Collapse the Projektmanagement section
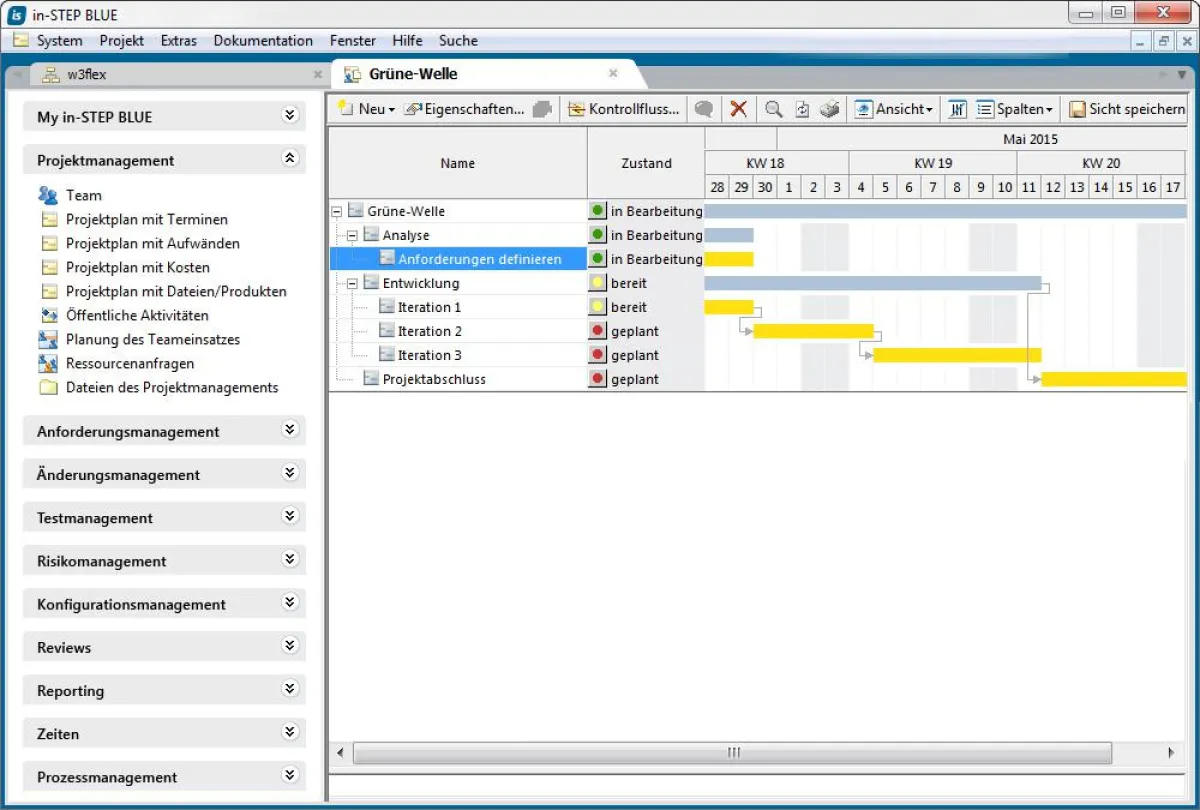The width and height of the screenshot is (1200, 810). click(x=290, y=159)
